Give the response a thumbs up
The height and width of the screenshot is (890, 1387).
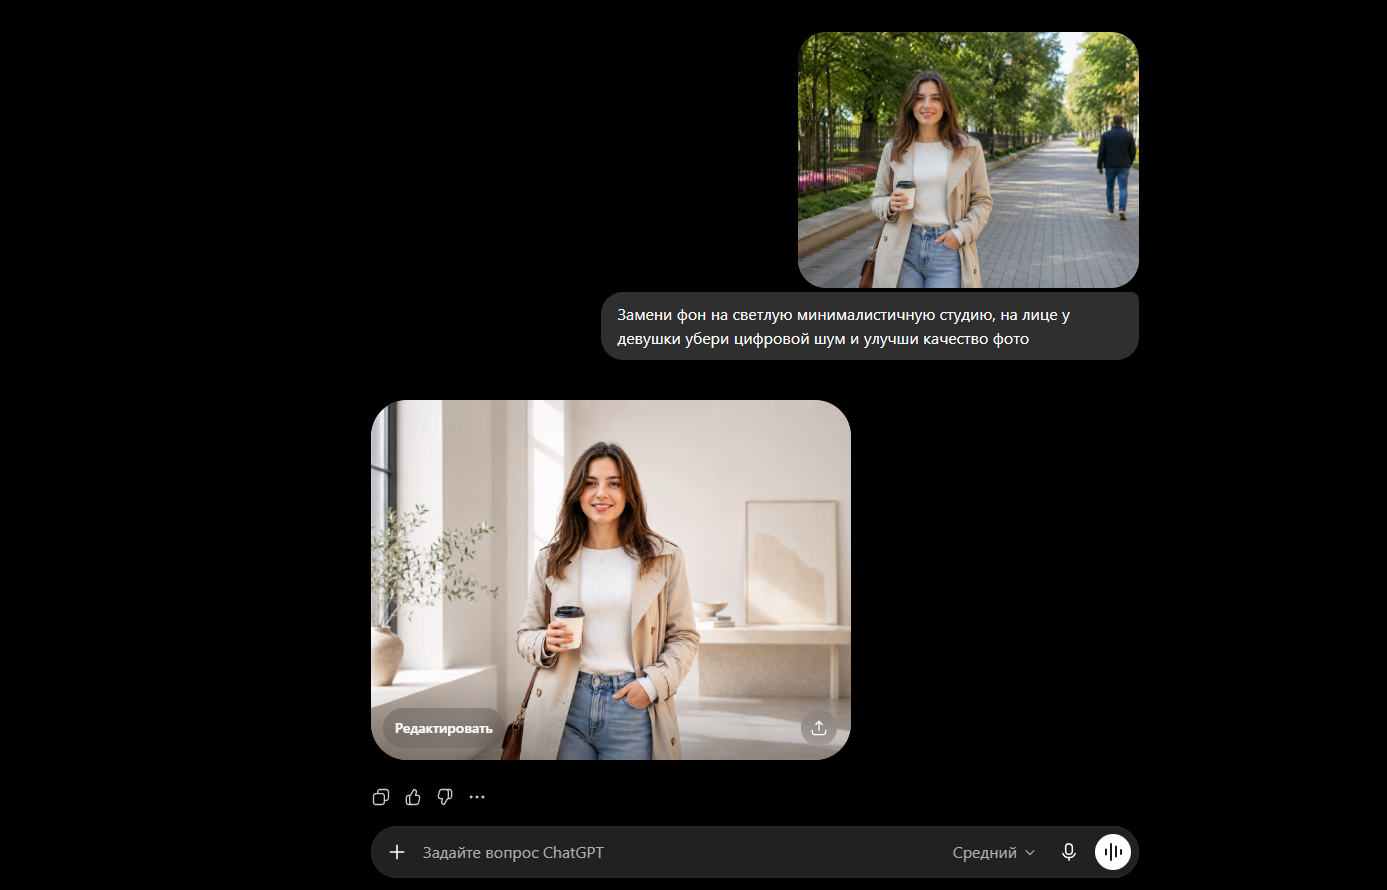click(x=413, y=797)
